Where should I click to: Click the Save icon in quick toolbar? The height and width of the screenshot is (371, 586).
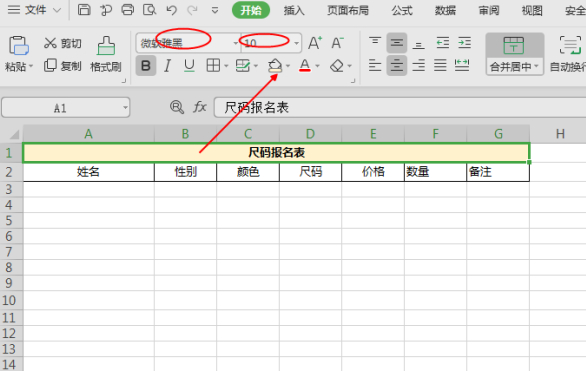coord(84,10)
